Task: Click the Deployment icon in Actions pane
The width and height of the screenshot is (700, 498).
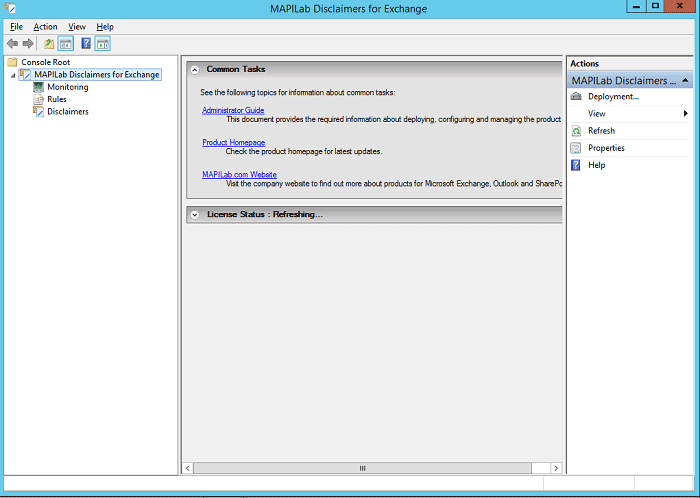Action: pyautogui.click(x=576, y=96)
